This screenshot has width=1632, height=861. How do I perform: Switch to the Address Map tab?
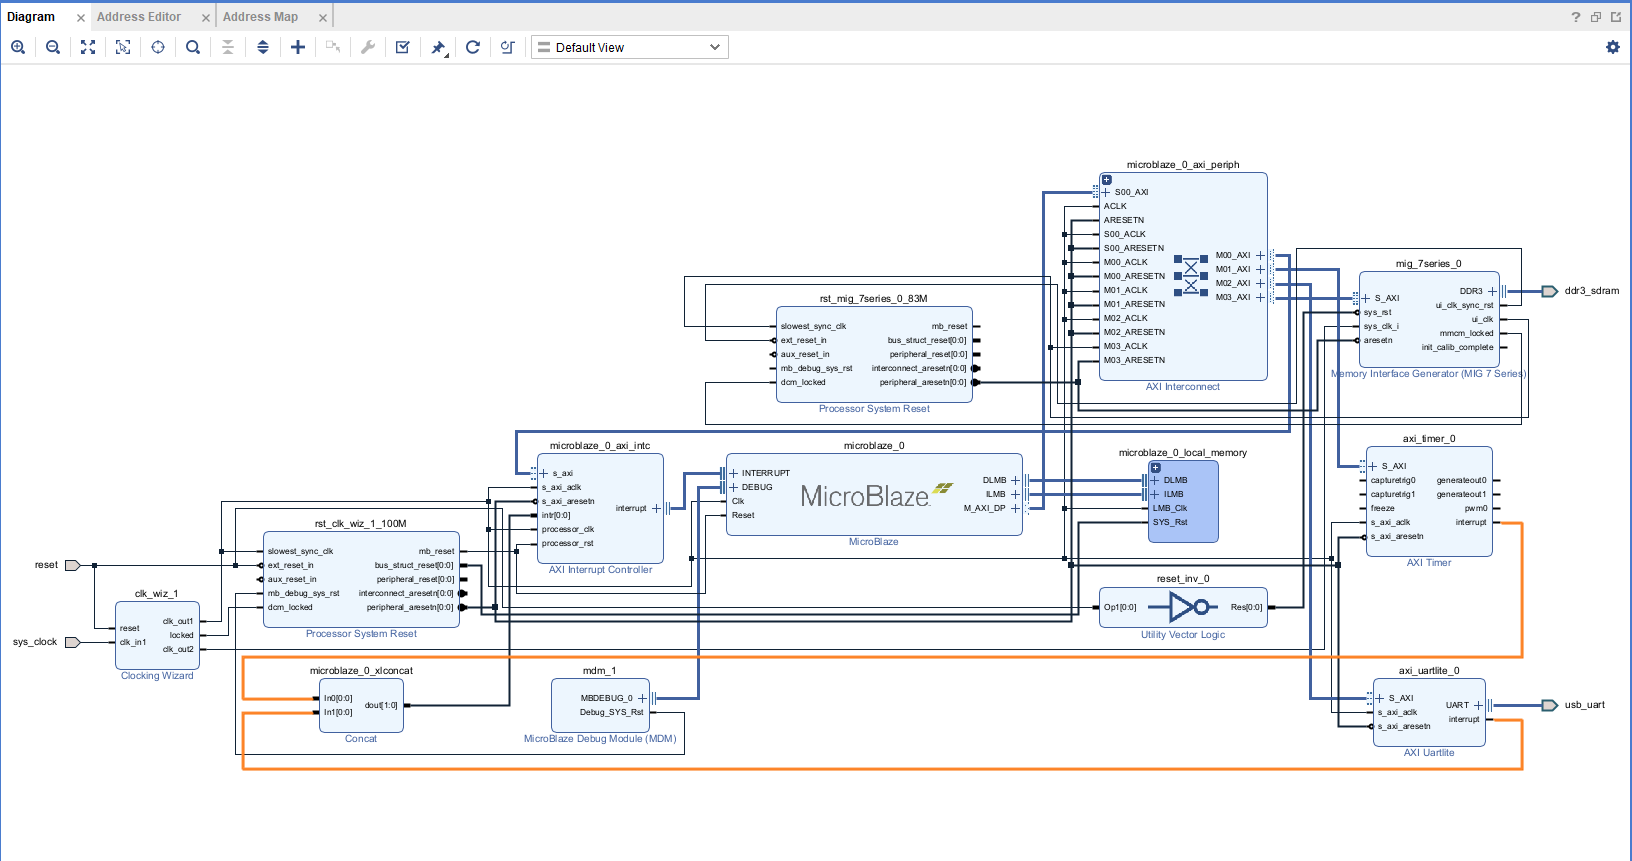[260, 17]
